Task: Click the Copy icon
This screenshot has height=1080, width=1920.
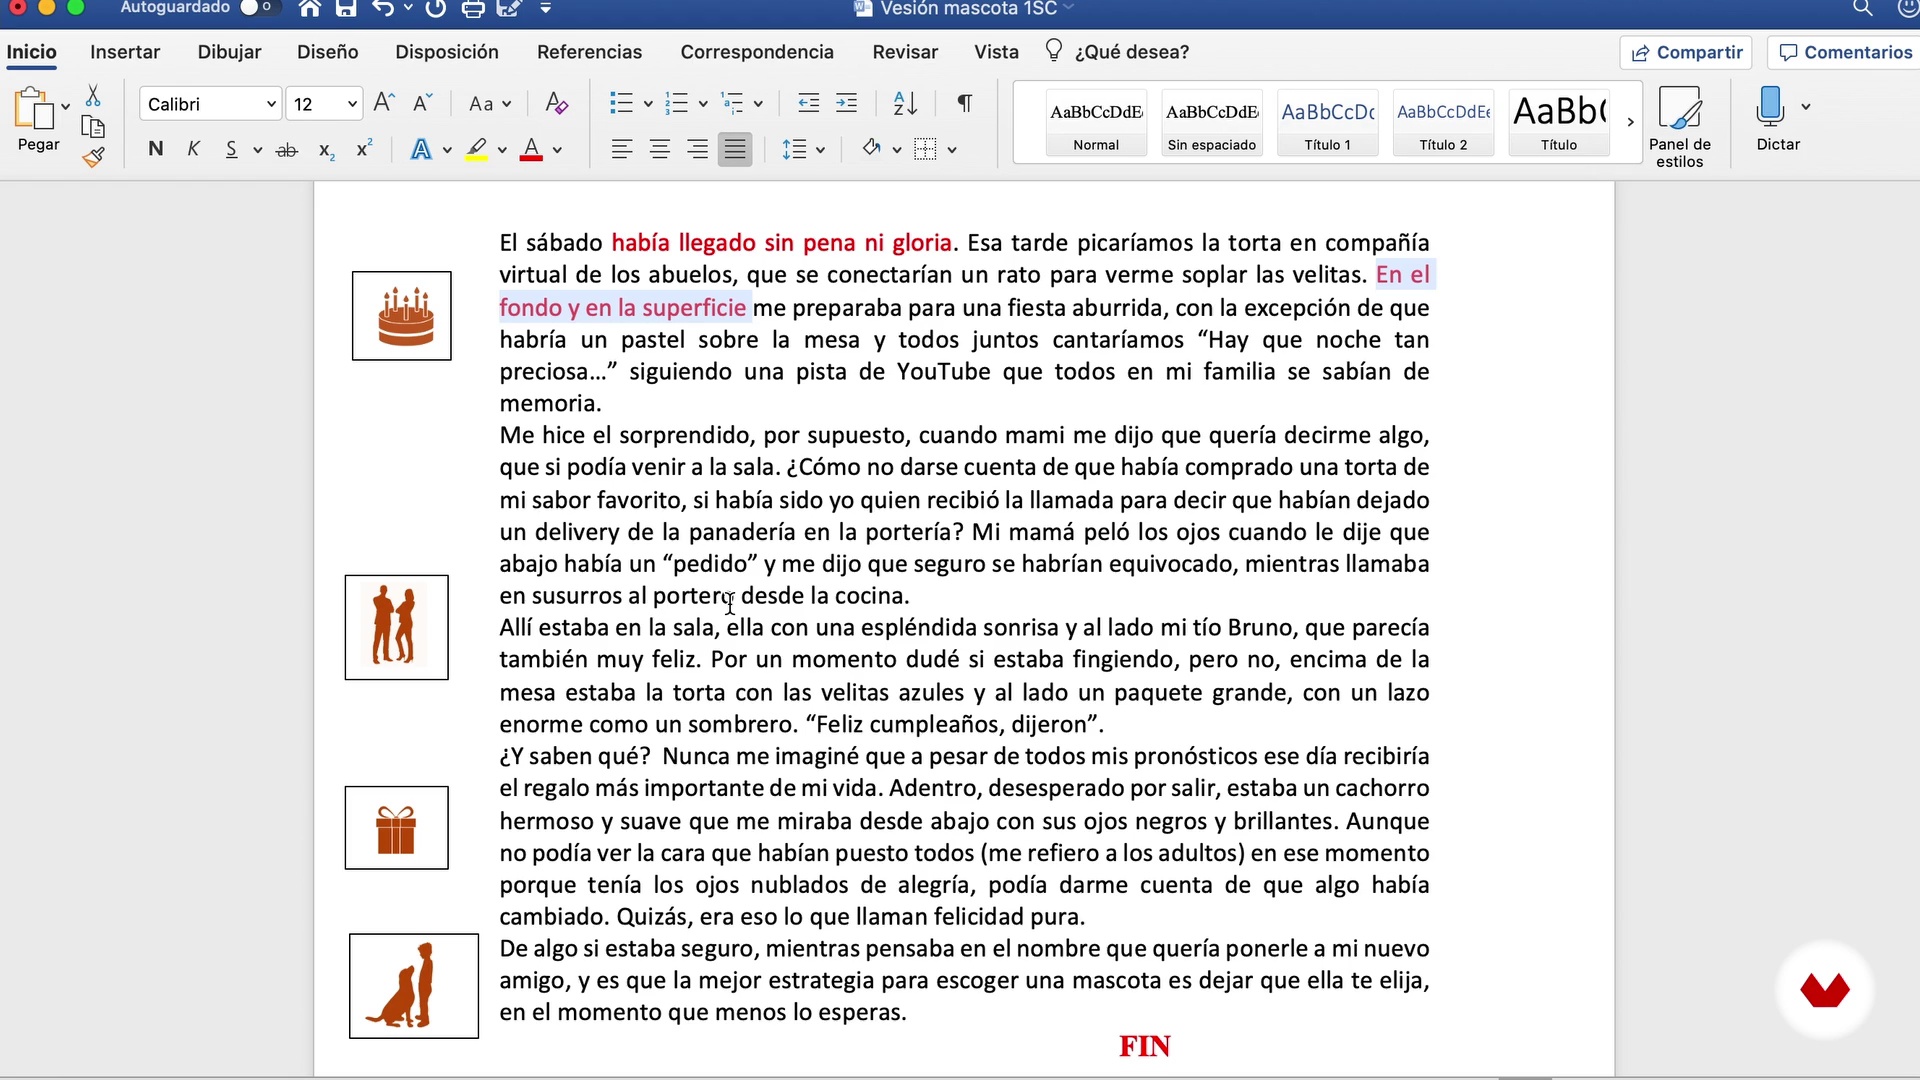Action: [93, 127]
